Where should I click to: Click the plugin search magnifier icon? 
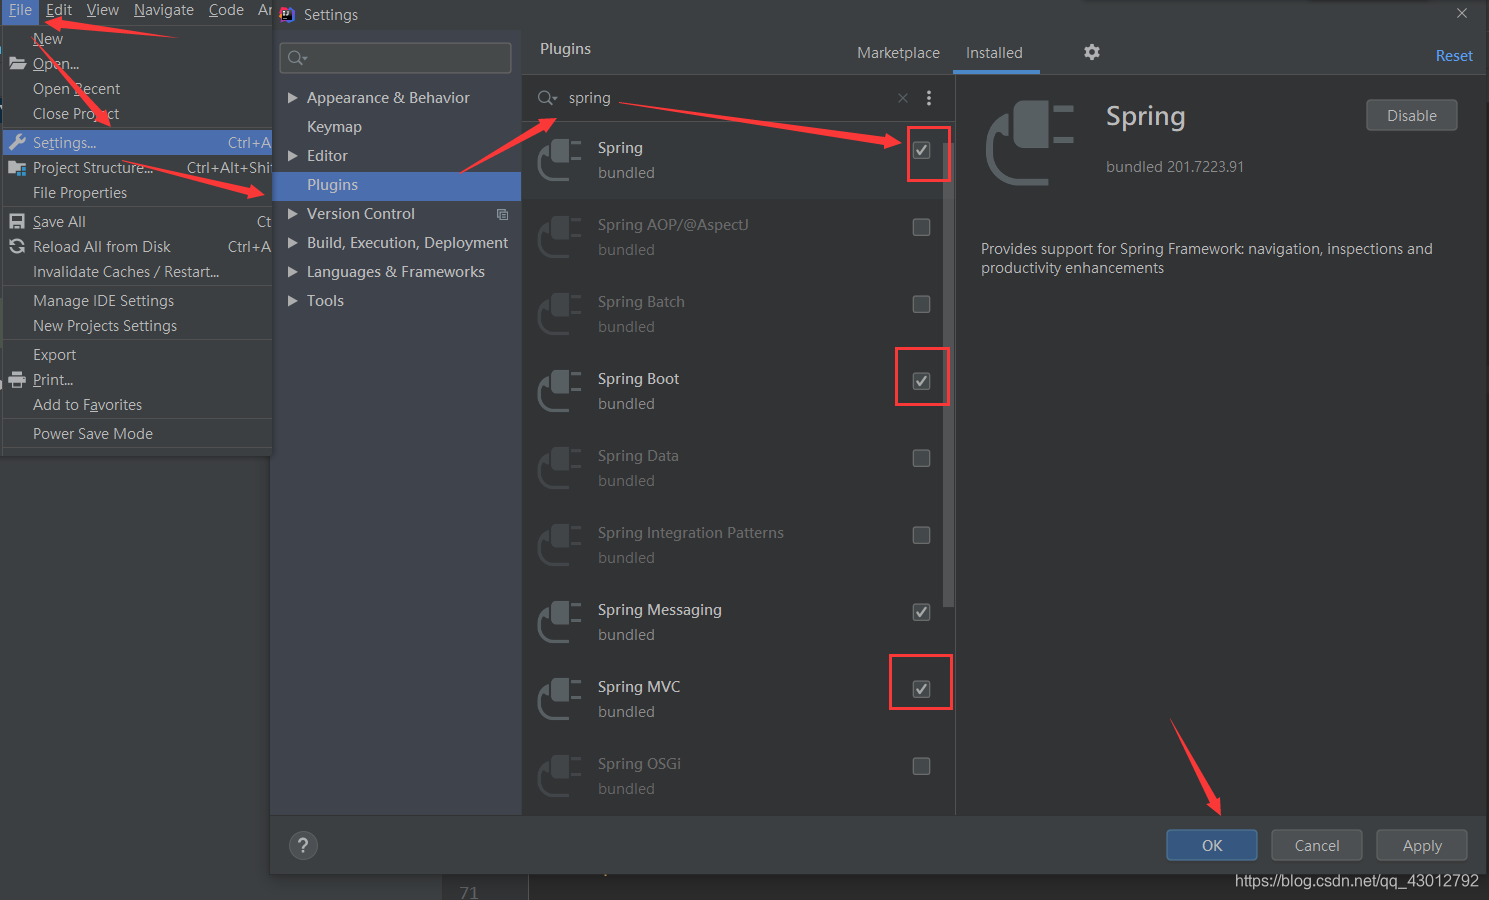pyautogui.click(x=547, y=98)
